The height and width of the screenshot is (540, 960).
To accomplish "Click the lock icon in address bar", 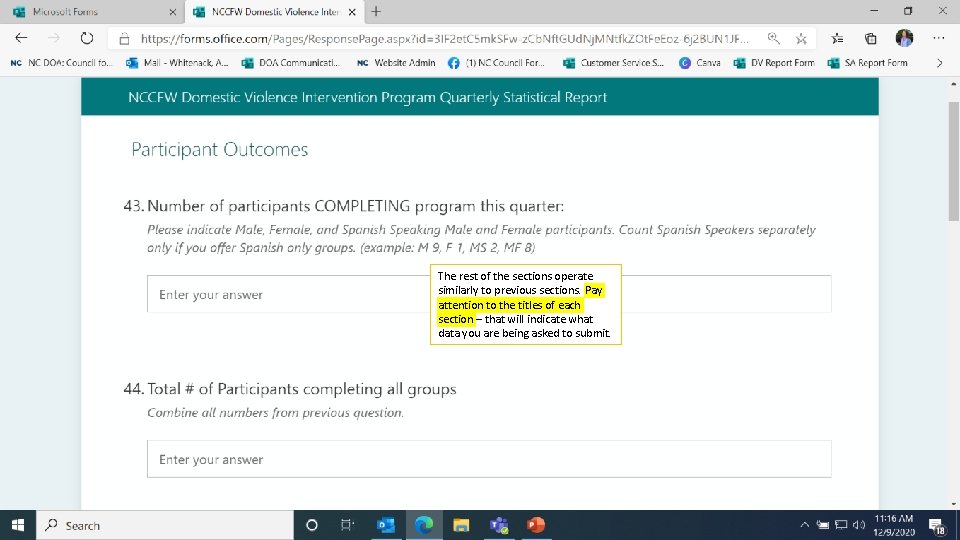I will [124, 39].
